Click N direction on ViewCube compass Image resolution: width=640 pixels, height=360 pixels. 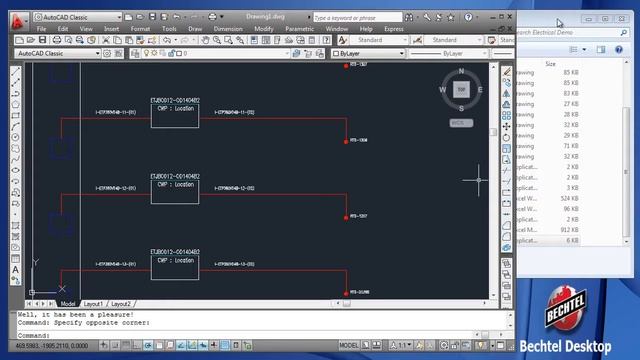pyautogui.click(x=461, y=71)
